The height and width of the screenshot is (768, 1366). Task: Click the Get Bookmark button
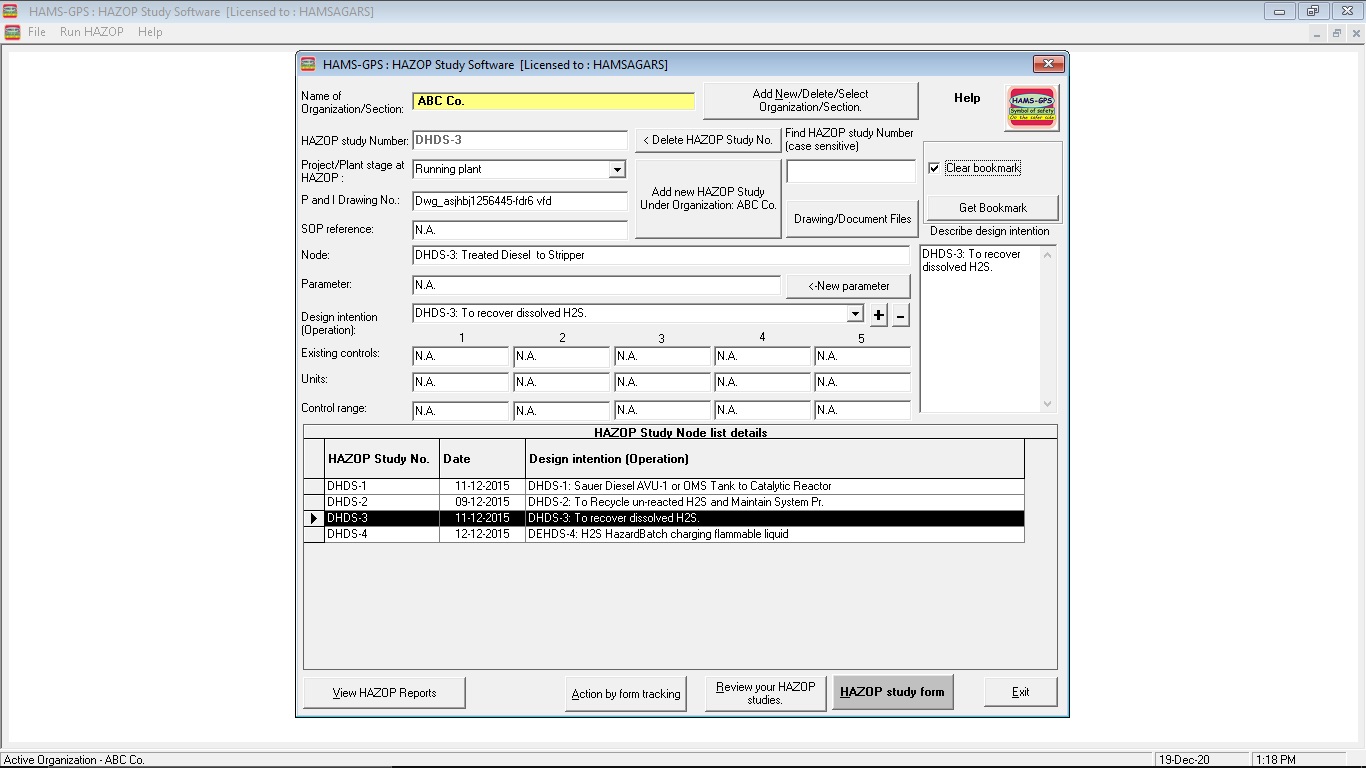tap(991, 207)
